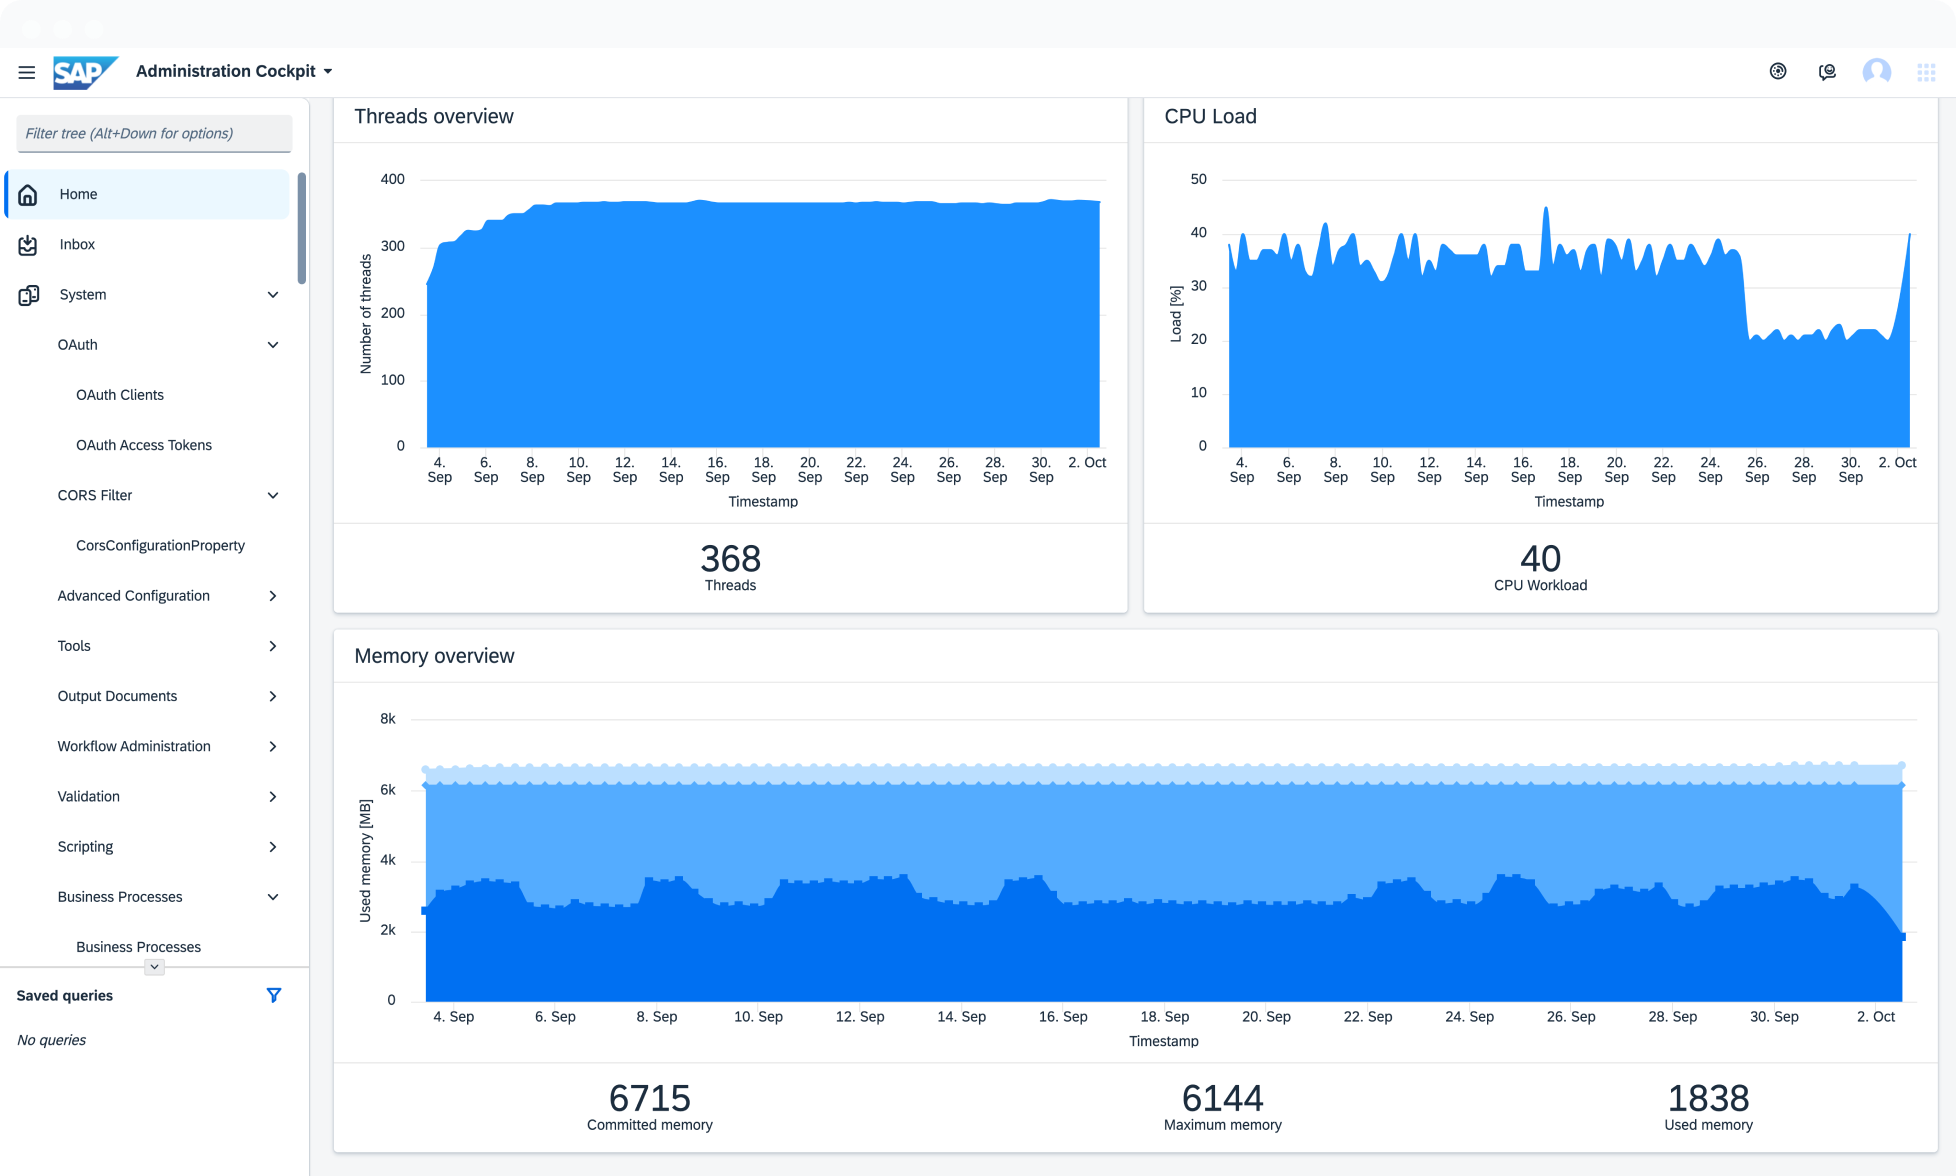The image size is (1956, 1176).
Task: Click the System icon in sidebar
Action: tap(28, 295)
